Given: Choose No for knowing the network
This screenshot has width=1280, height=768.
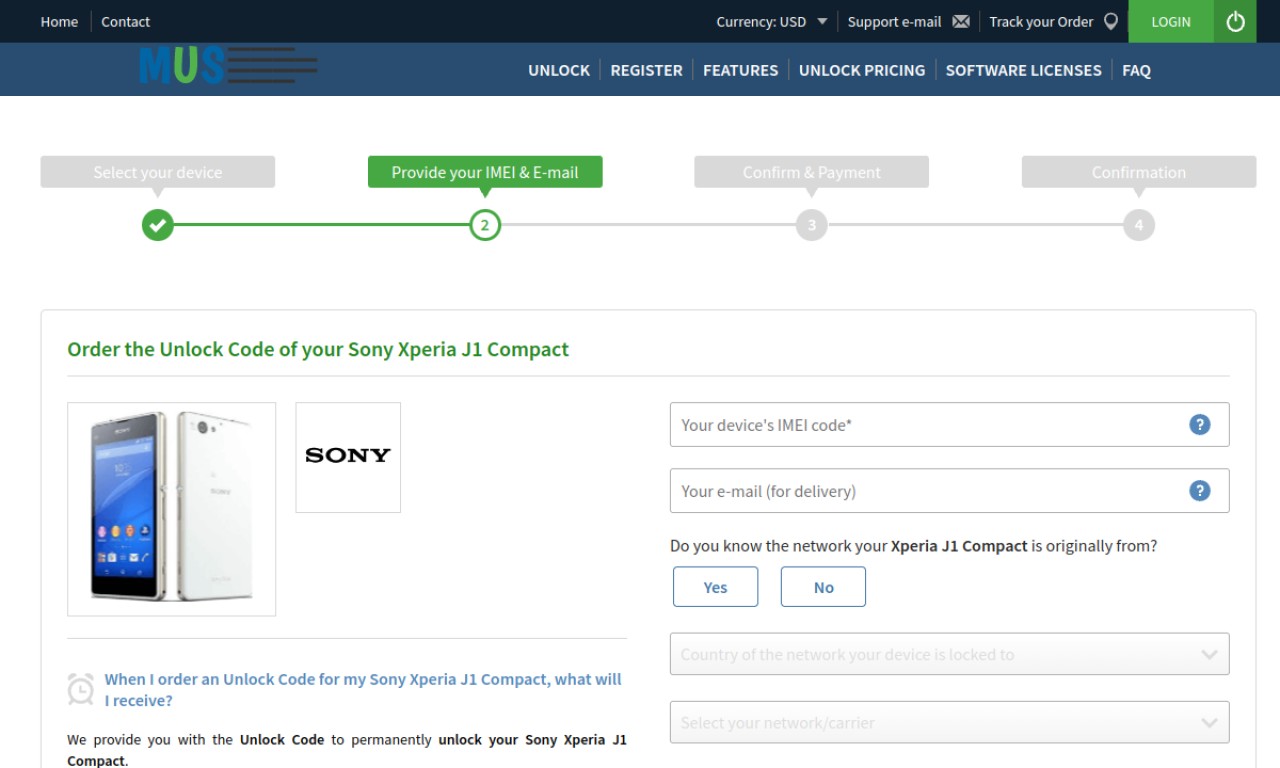Looking at the screenshot, I should click(823, 587).
